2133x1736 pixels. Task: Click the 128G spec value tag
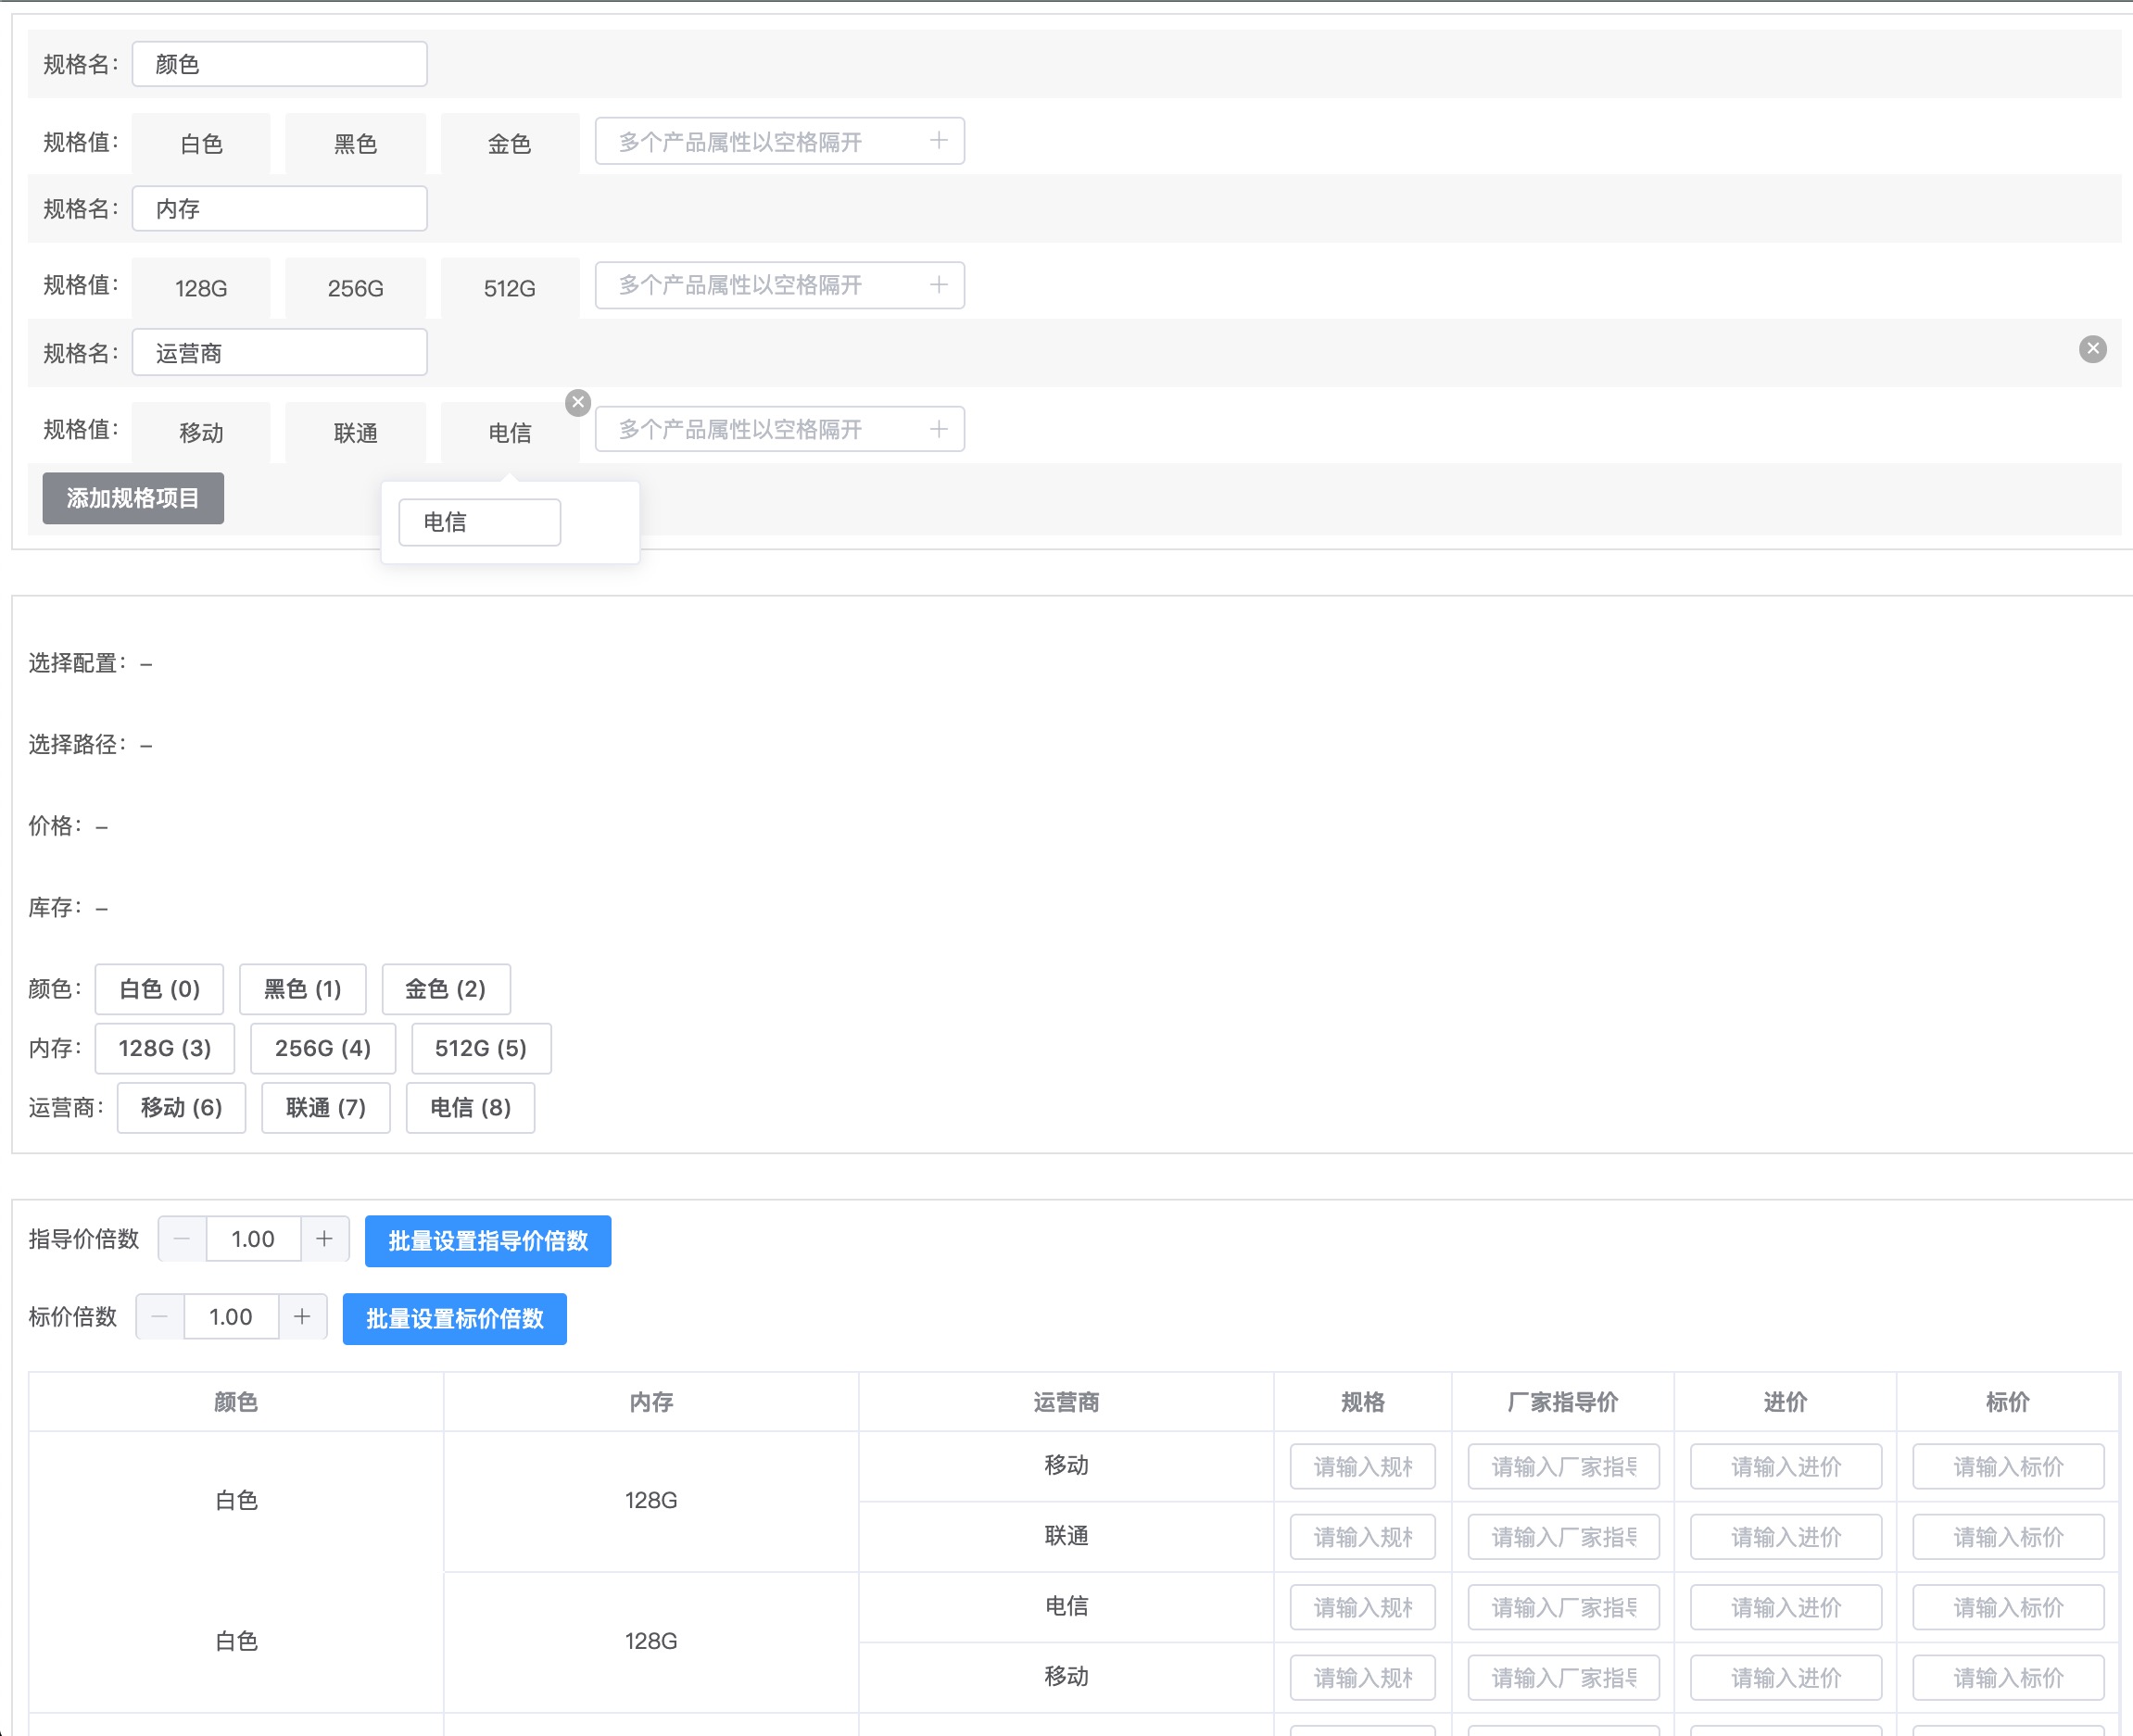(x=201, y=288)
